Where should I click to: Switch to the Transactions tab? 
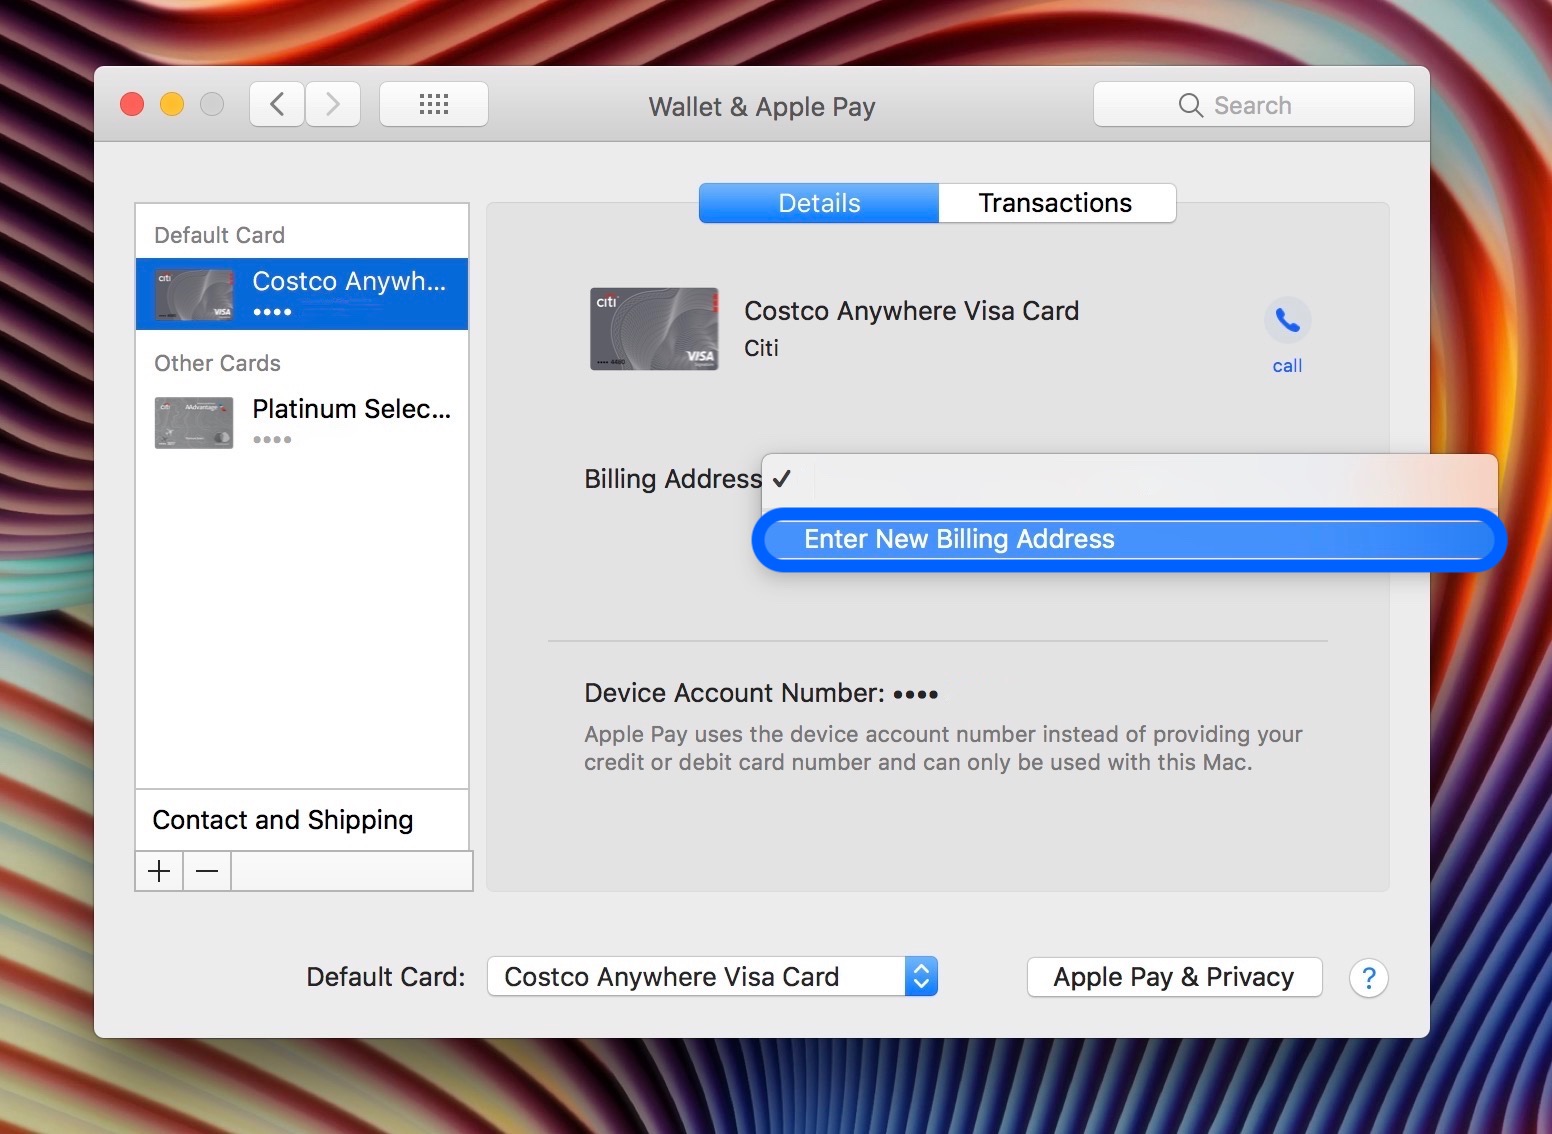pyautogui.click(x=1056, y=203)
